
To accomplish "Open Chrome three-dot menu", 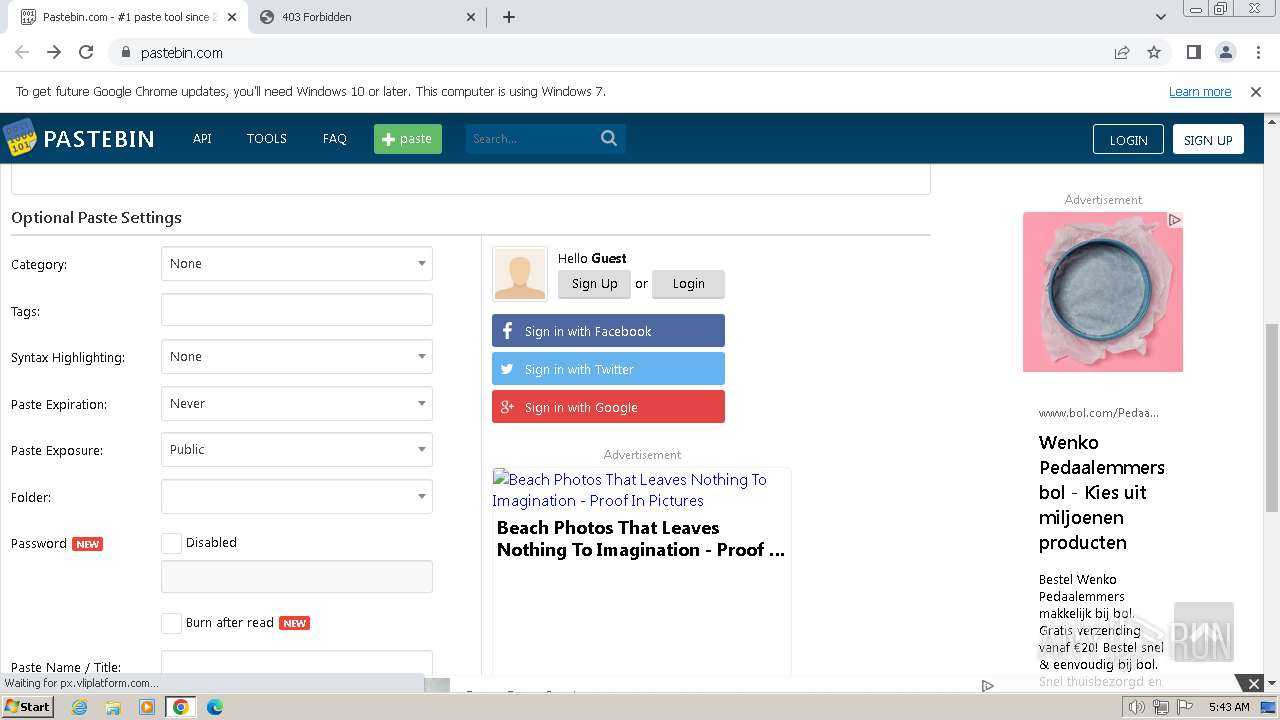I will click(1257, 52).
